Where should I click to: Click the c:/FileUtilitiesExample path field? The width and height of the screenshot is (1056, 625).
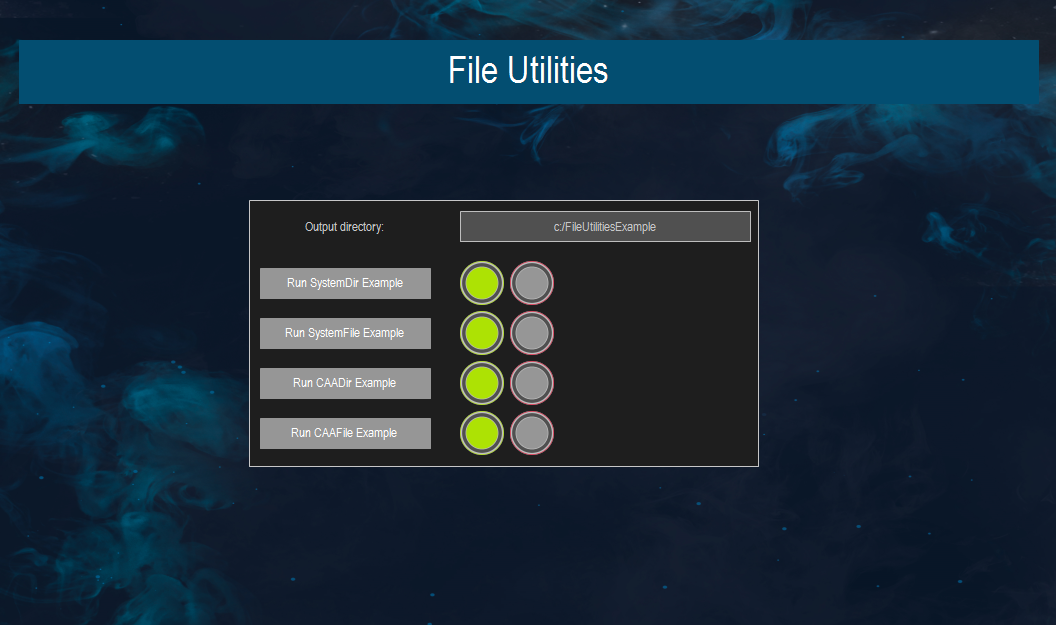click(x=605, y=226)
